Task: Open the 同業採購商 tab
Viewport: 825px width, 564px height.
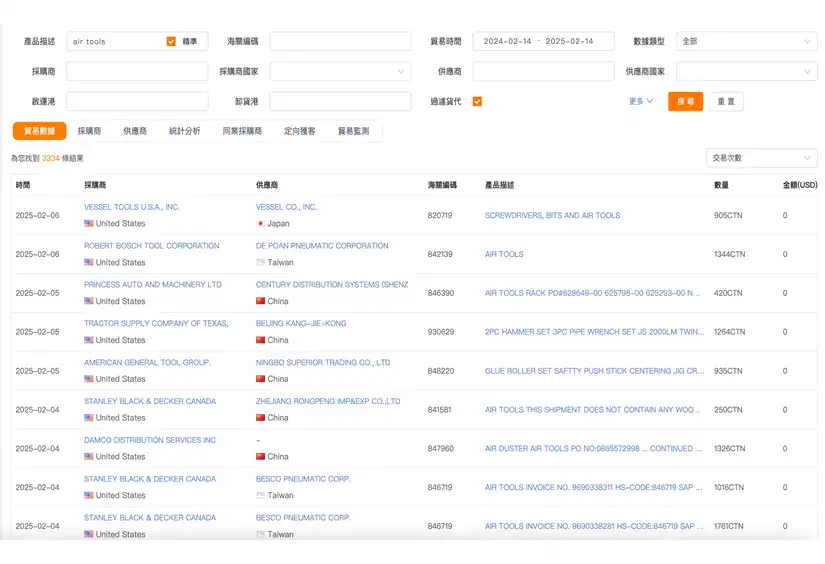Action: coord(242,131)
